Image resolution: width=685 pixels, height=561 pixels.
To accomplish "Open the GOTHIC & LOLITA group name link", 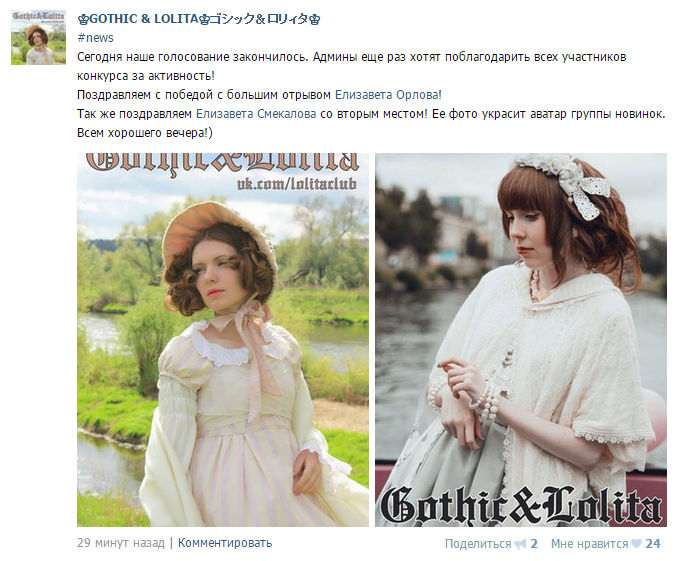I will pos(199,19).
